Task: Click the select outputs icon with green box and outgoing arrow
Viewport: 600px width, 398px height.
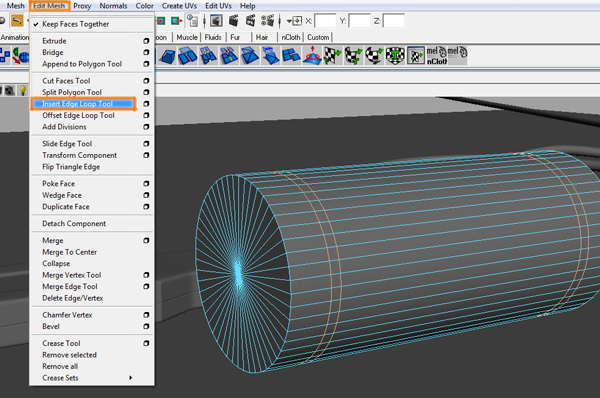Action: (x=176, y=21)
